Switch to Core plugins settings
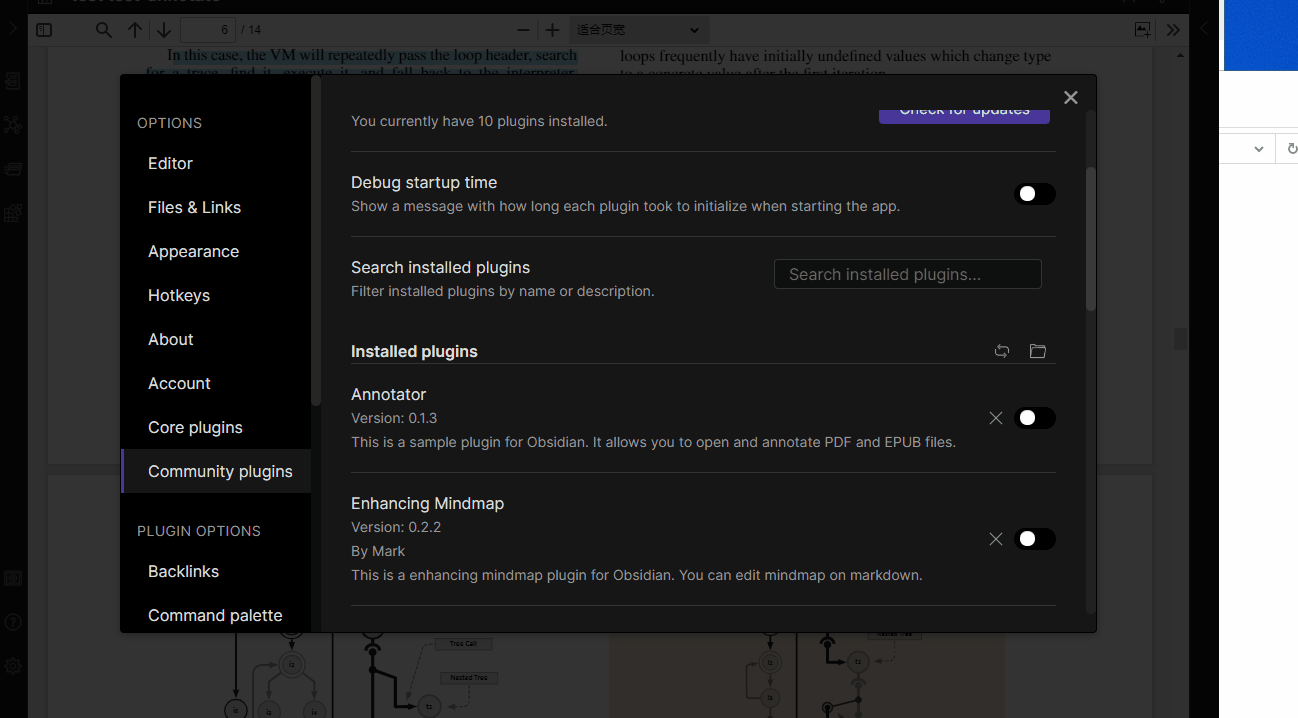Viewport: 1298px width, 718px height. [216, 427]
